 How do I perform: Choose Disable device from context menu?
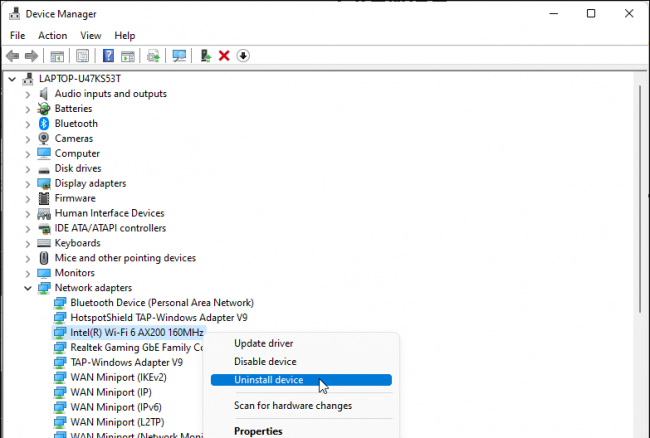click(301, 362)
